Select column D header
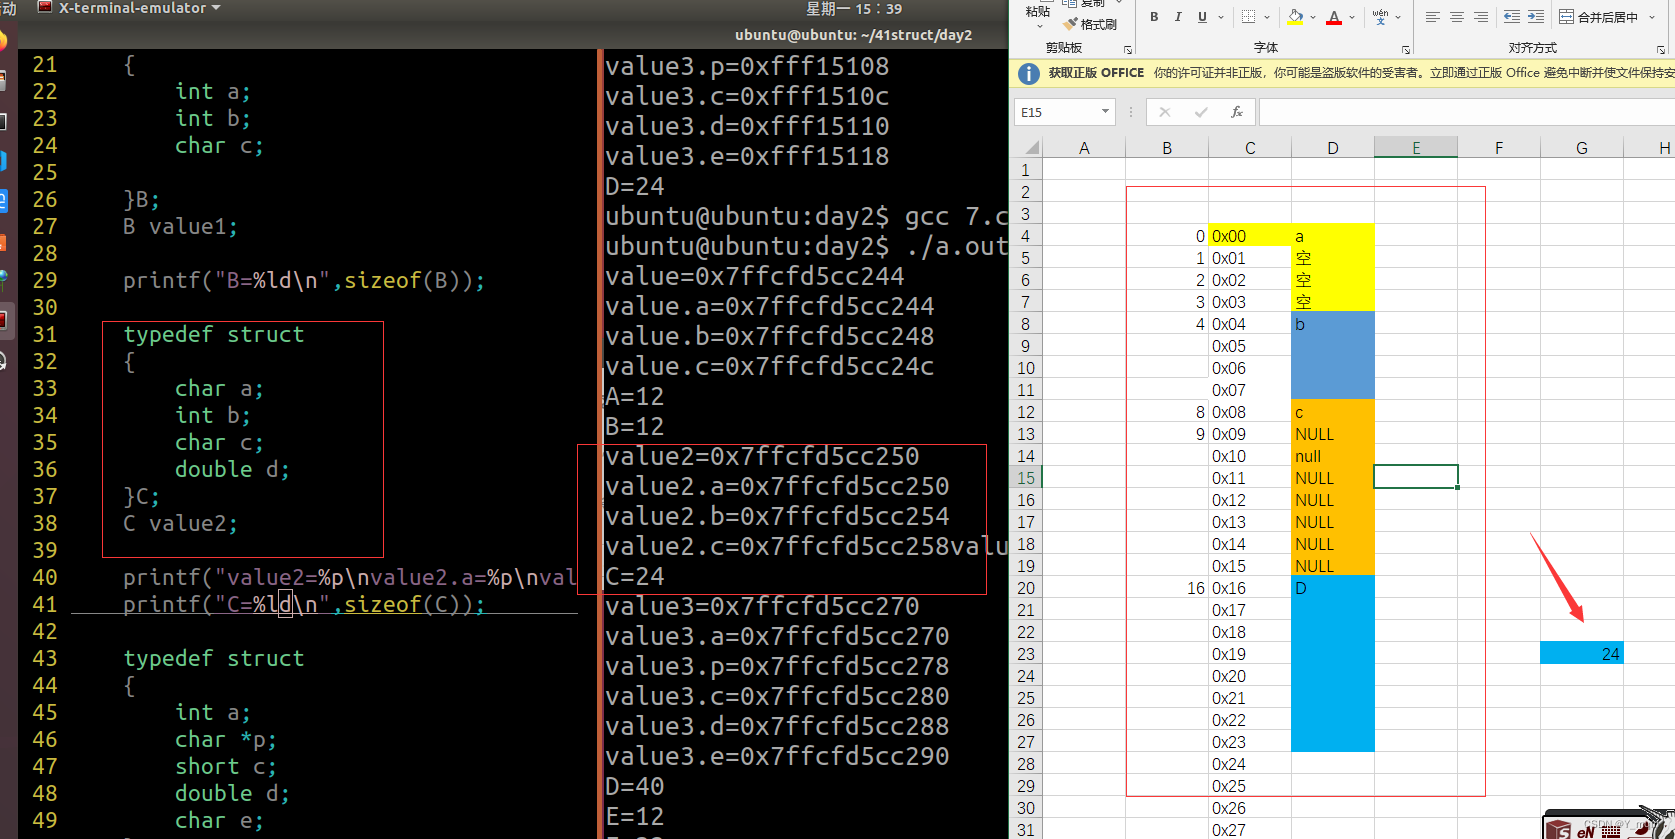This screenshot has height=839, width=1675. point(1333,148)
